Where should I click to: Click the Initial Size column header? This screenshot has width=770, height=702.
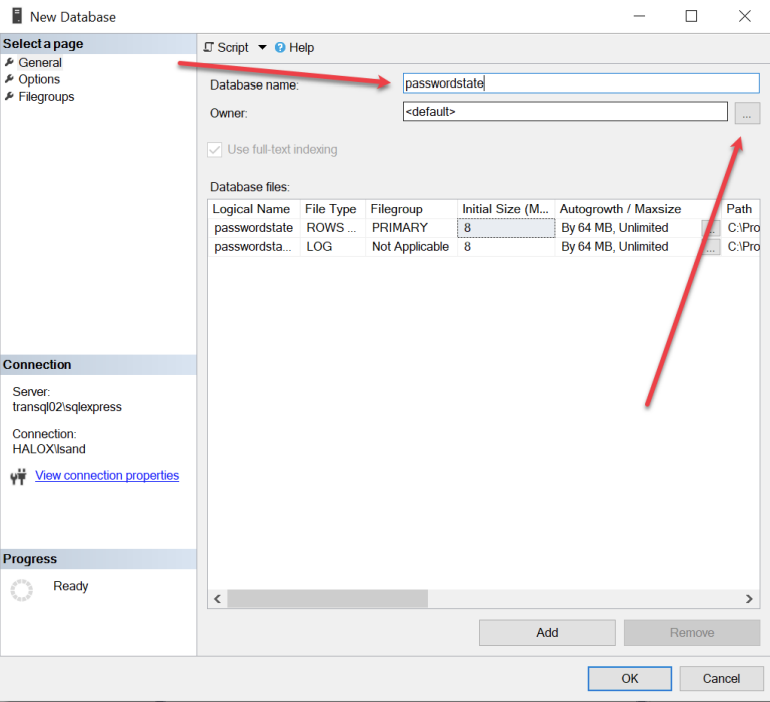pos(506,209)
